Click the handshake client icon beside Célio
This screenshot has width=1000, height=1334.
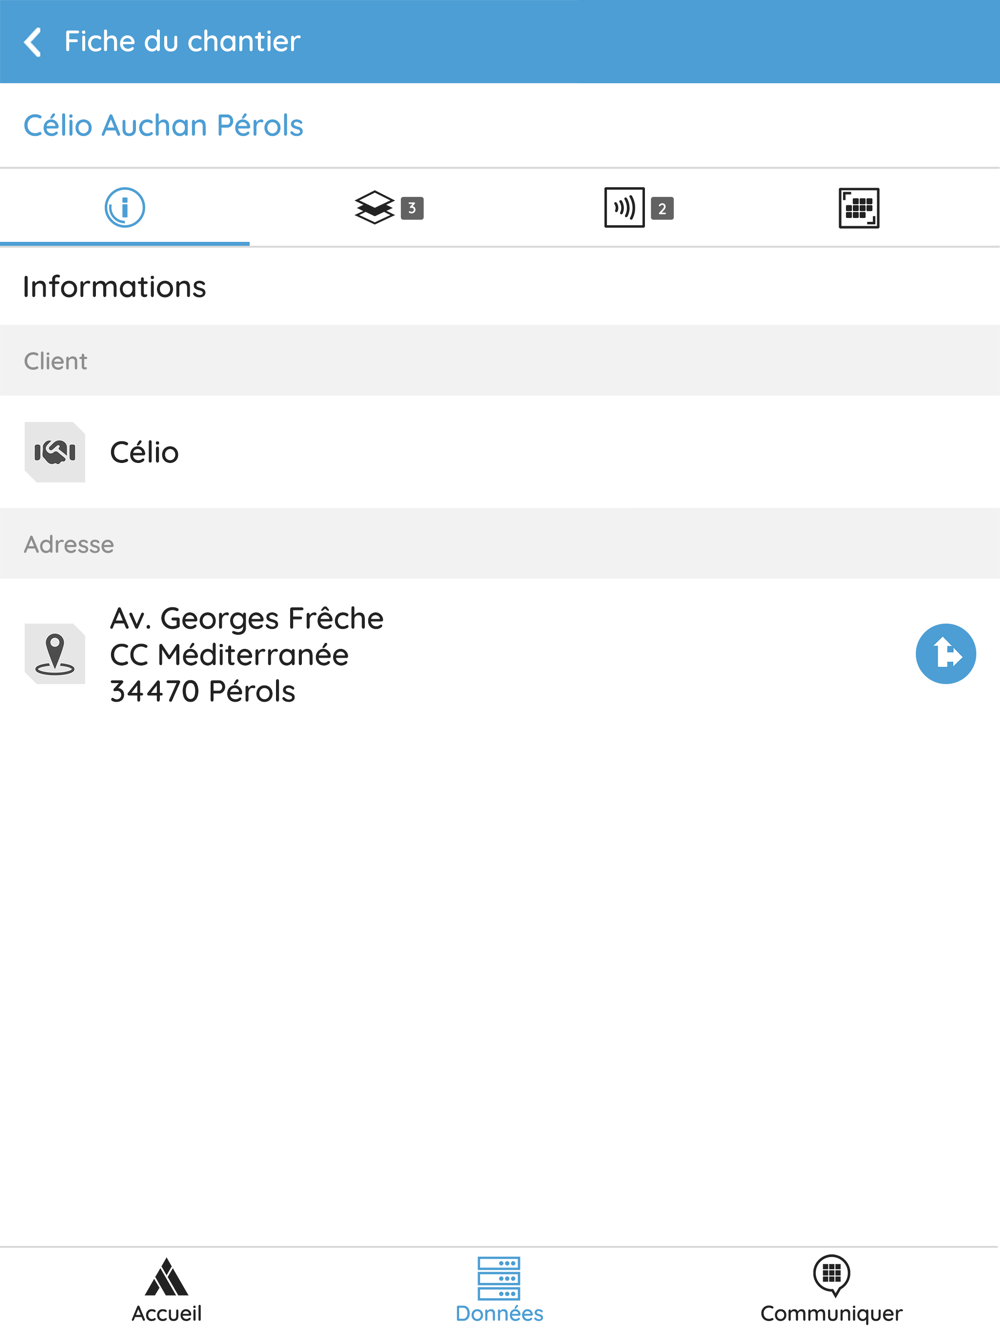click(55, 452)
